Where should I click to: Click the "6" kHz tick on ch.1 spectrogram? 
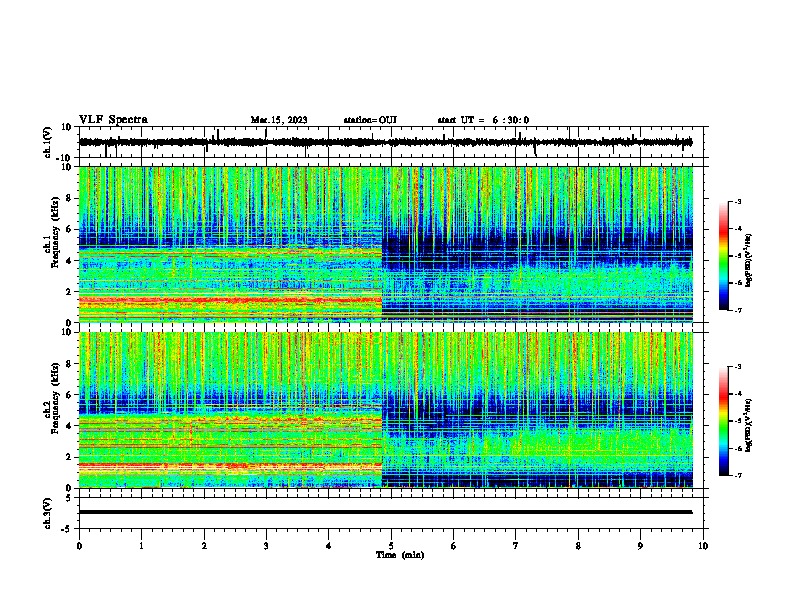click(69, 230)
